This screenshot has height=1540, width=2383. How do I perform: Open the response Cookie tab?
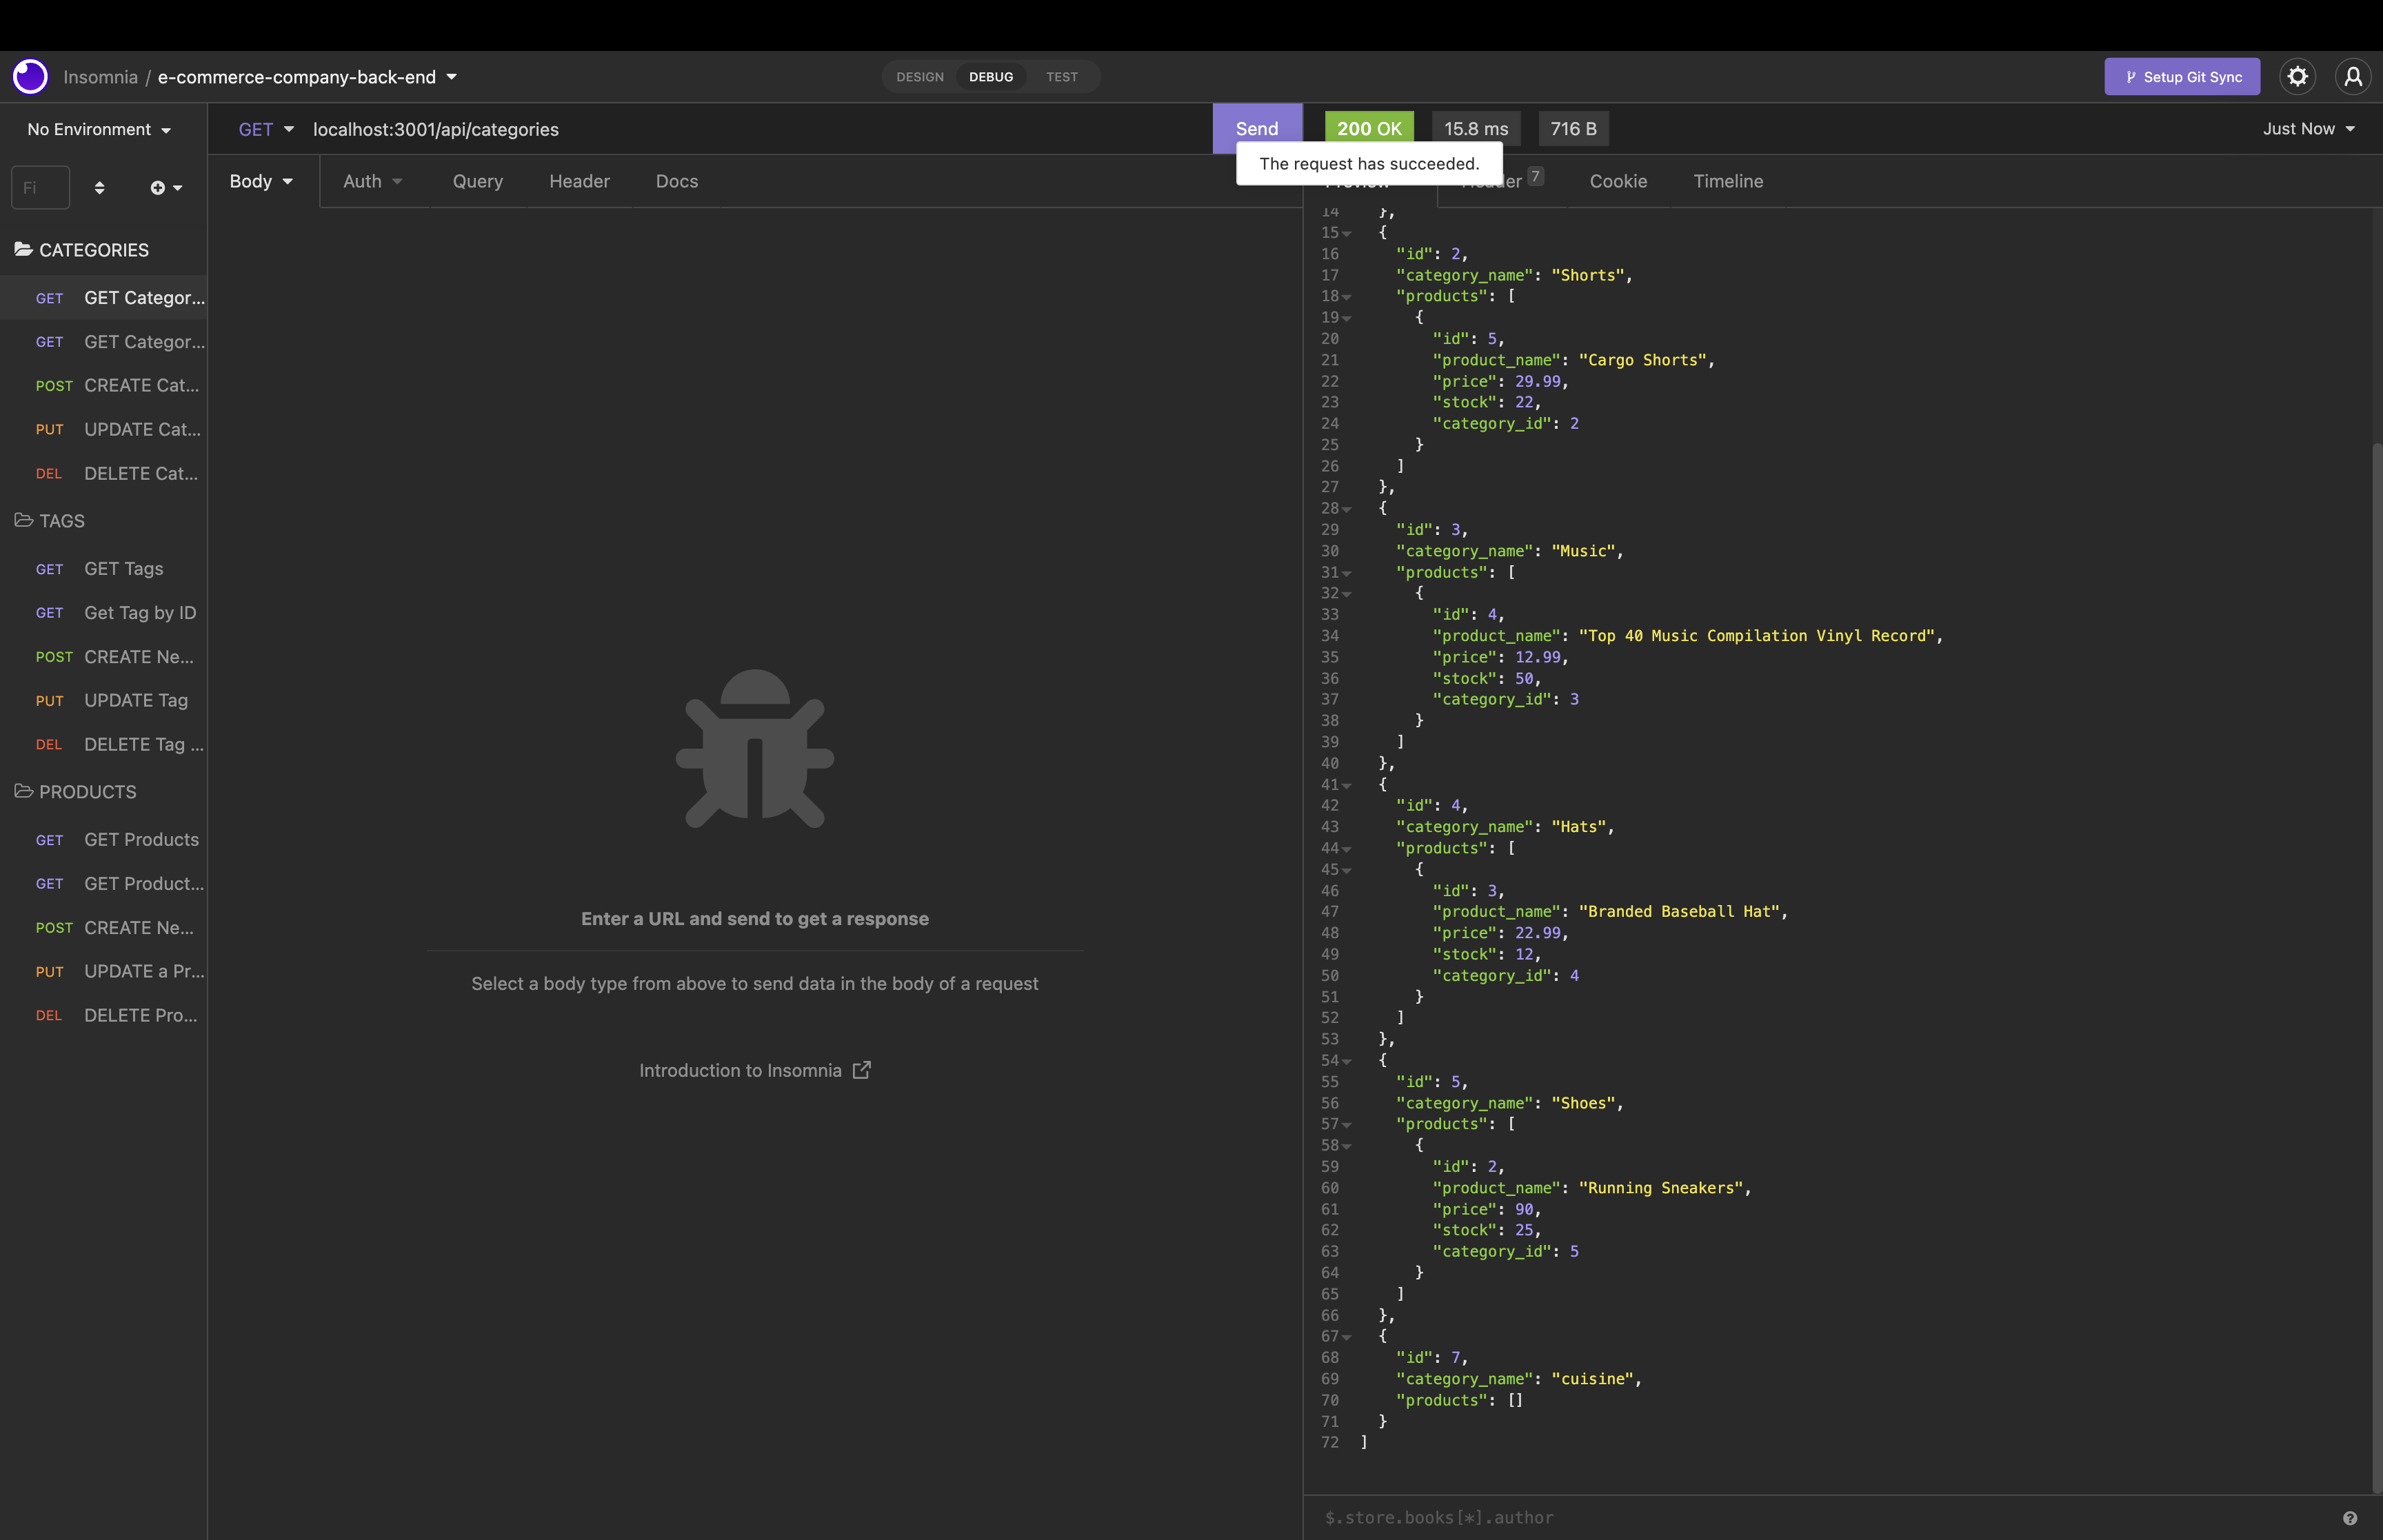point(1618,181)
